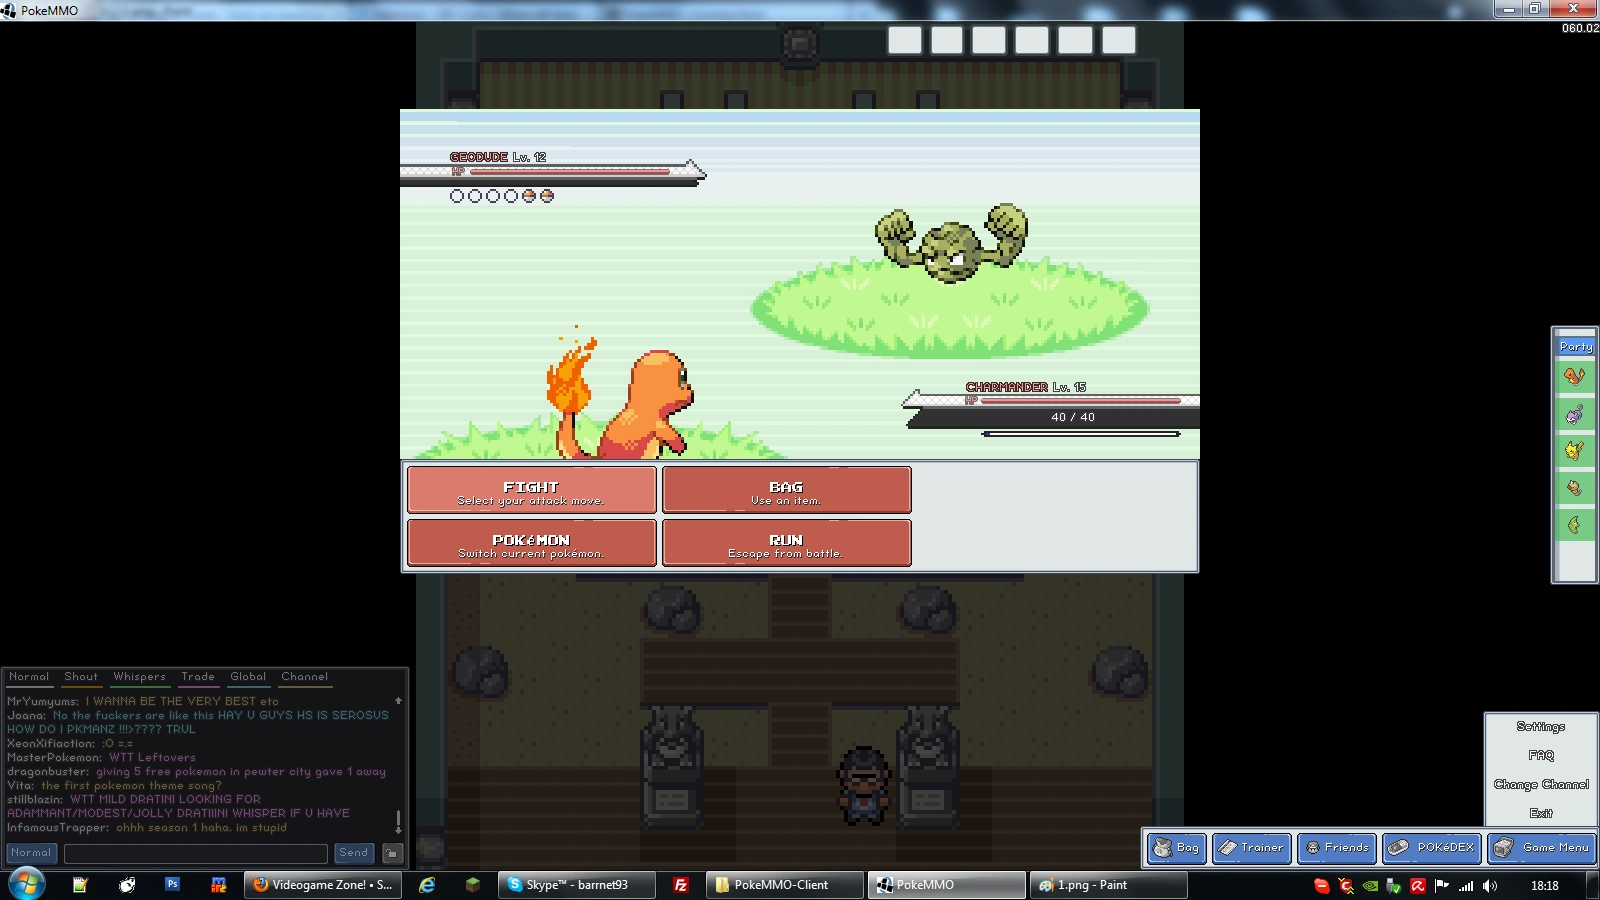Image resolution: width=1600 pixels, height=900 pixels.
Task: Choose FIGHT to select an attack move
Action: click(531, 490)
